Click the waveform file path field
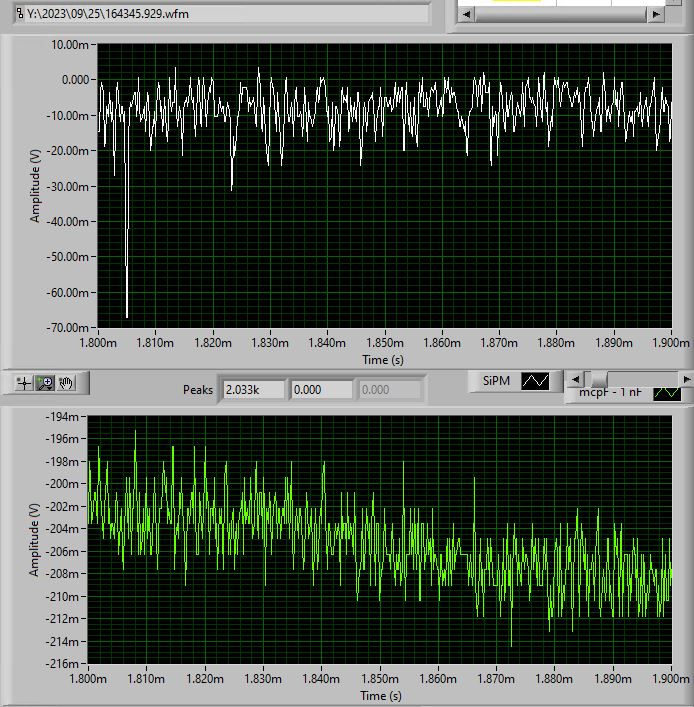The height and width of the screenshot is (707, 694). tap(220, 13)
